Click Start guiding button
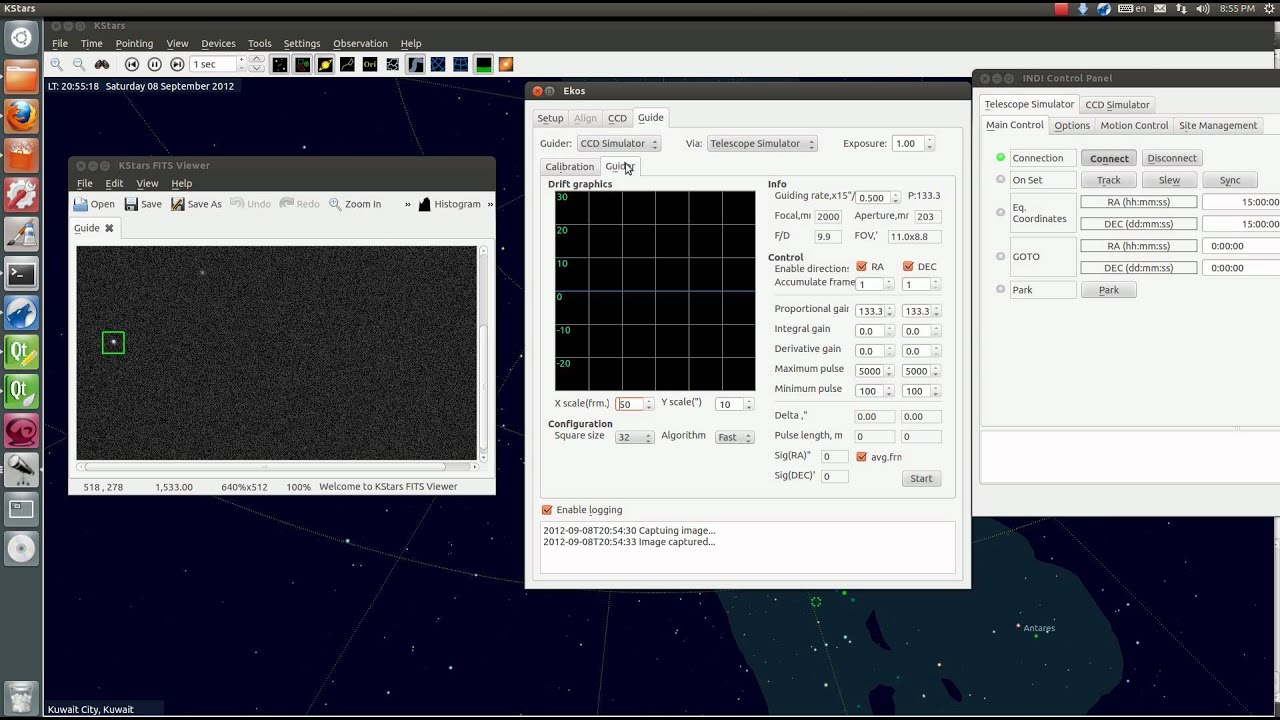Image resolution: width=1280 pixels, height=720 pixels. pyautogui.click(x=921, y=479)
